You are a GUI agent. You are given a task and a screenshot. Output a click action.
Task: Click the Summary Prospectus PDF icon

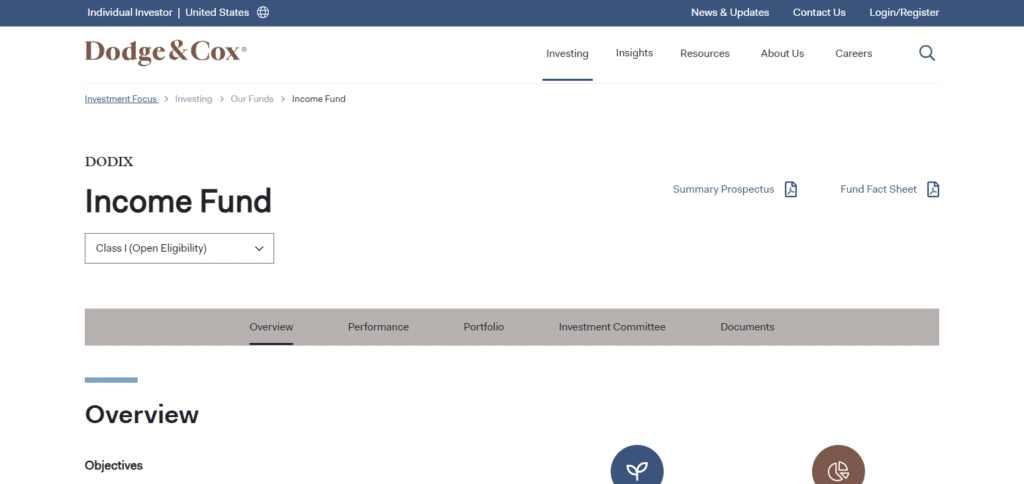click(791, 189)
